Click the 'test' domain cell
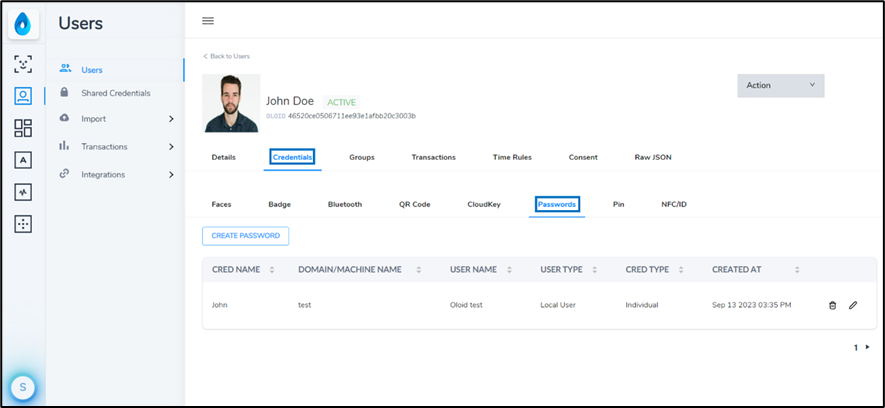 pos(305,305)
